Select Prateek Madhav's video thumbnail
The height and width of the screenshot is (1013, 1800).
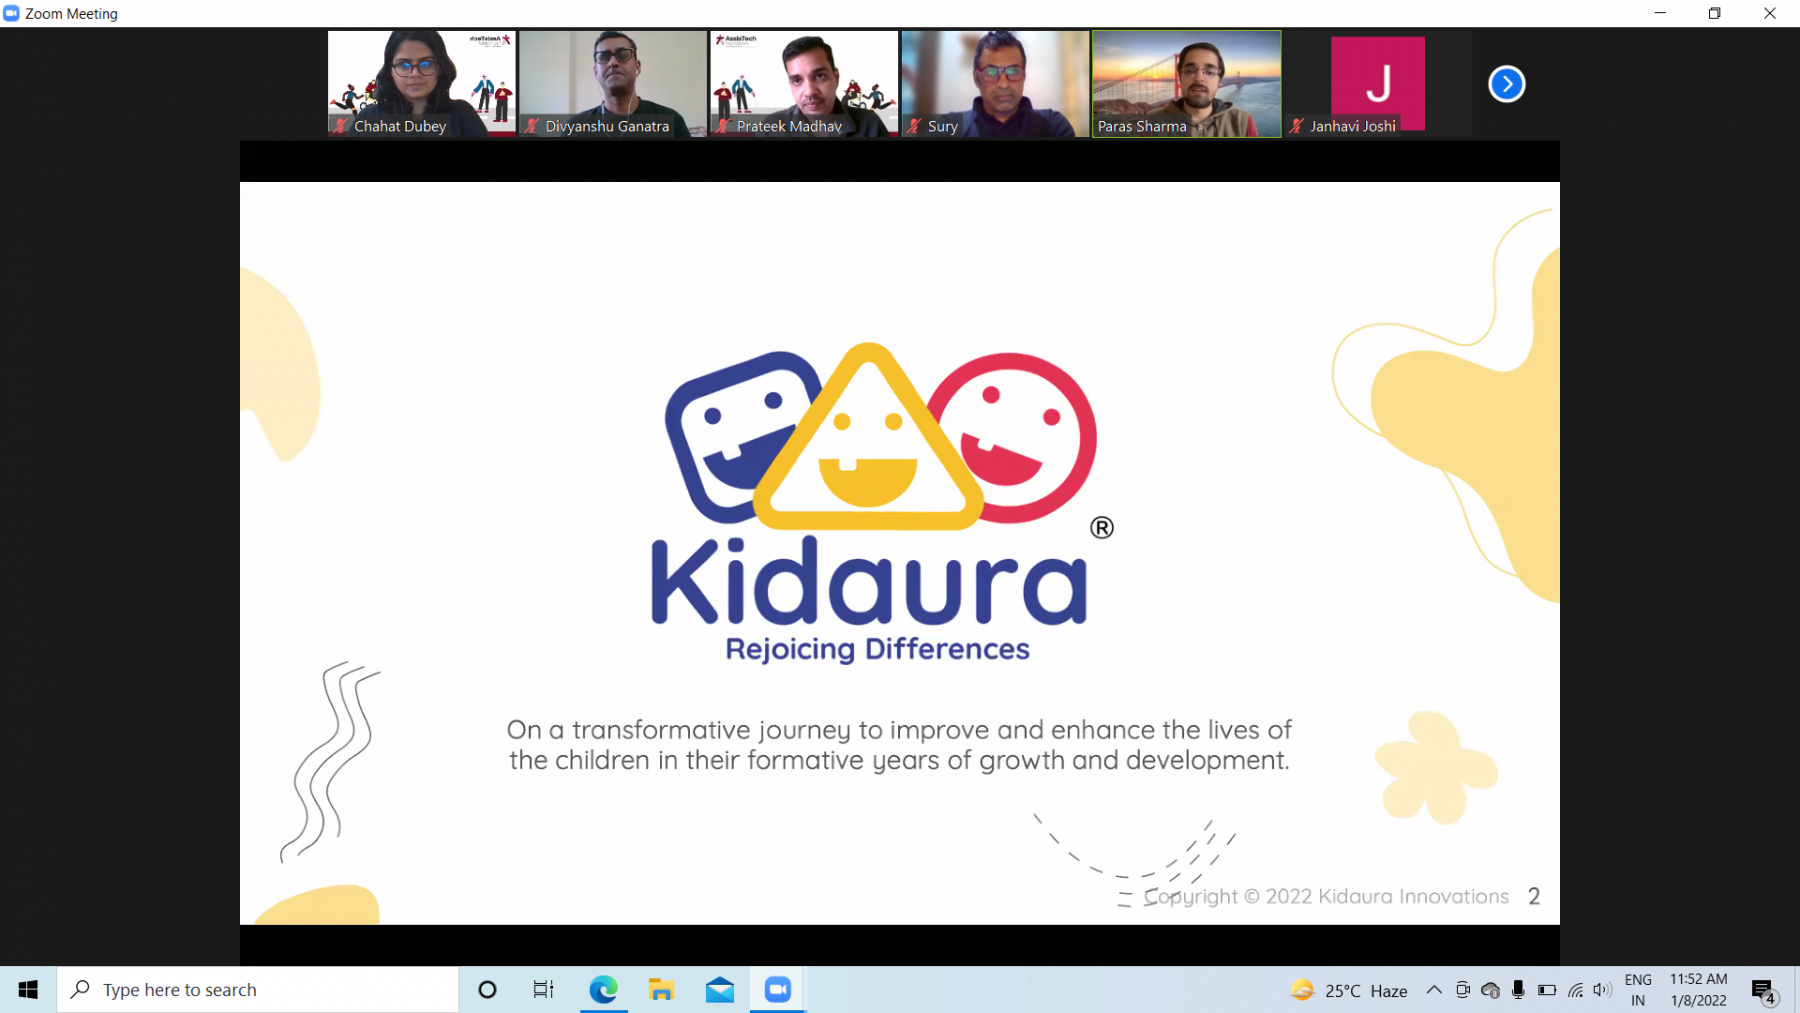[804, 84]
